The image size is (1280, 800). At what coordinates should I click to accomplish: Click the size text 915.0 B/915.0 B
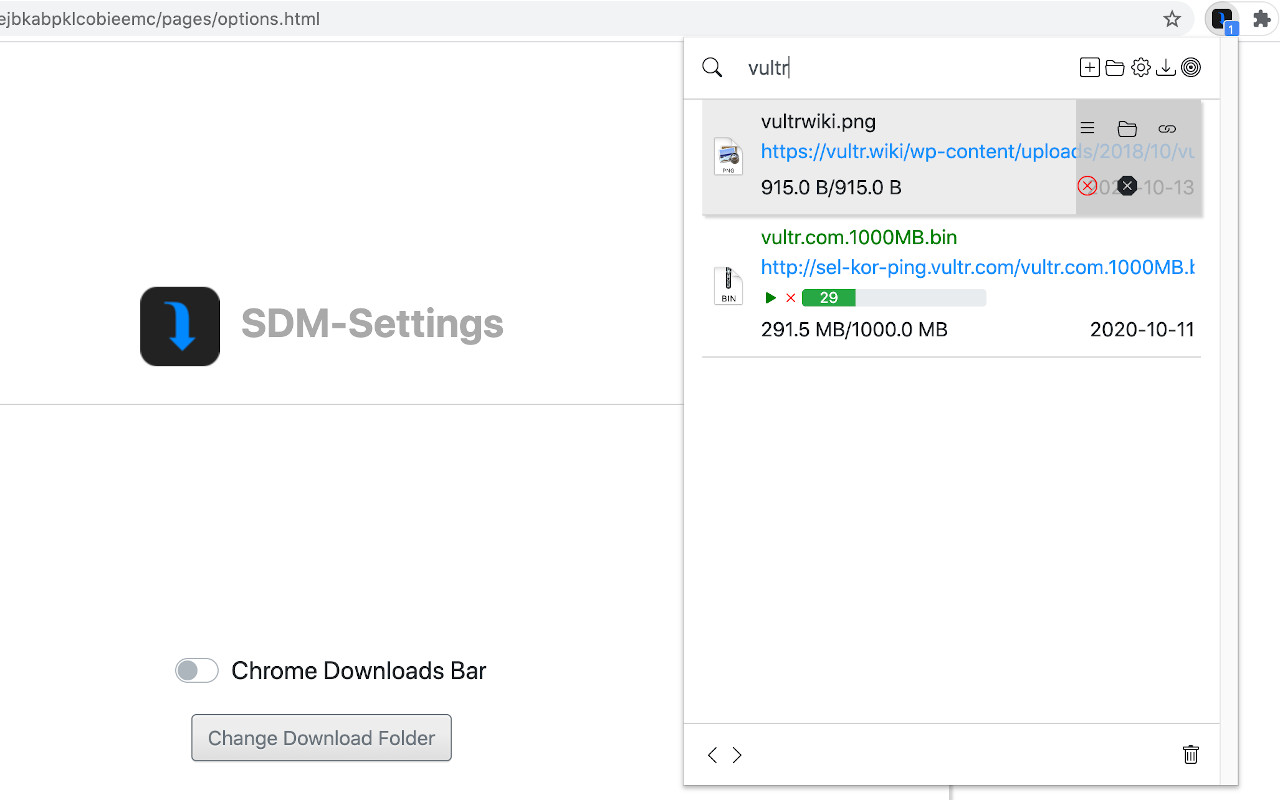click(x=831, y=187)
